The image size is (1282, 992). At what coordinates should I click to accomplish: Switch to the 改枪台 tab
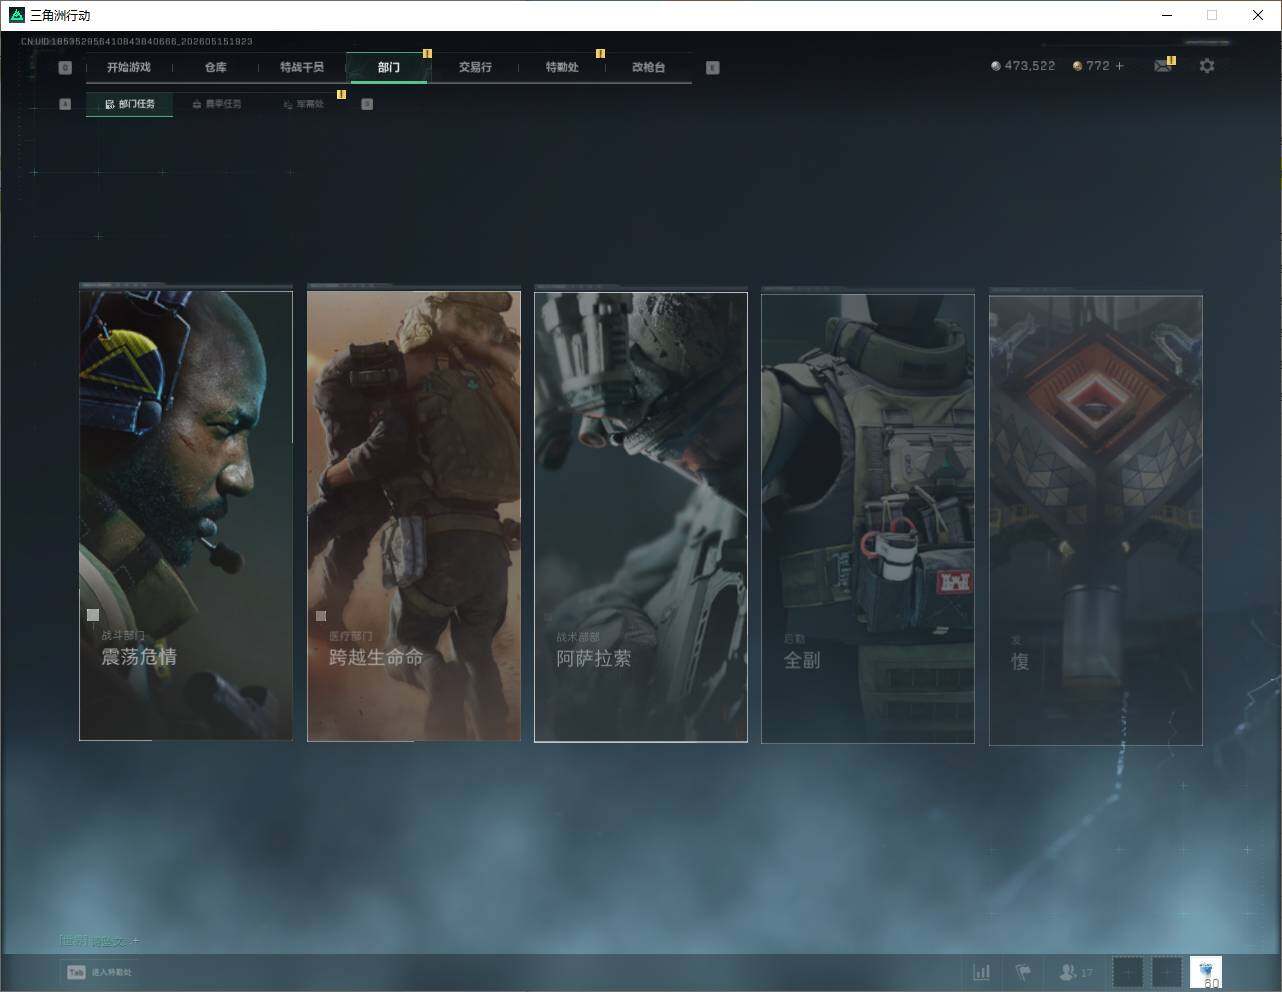coord(648,67)
